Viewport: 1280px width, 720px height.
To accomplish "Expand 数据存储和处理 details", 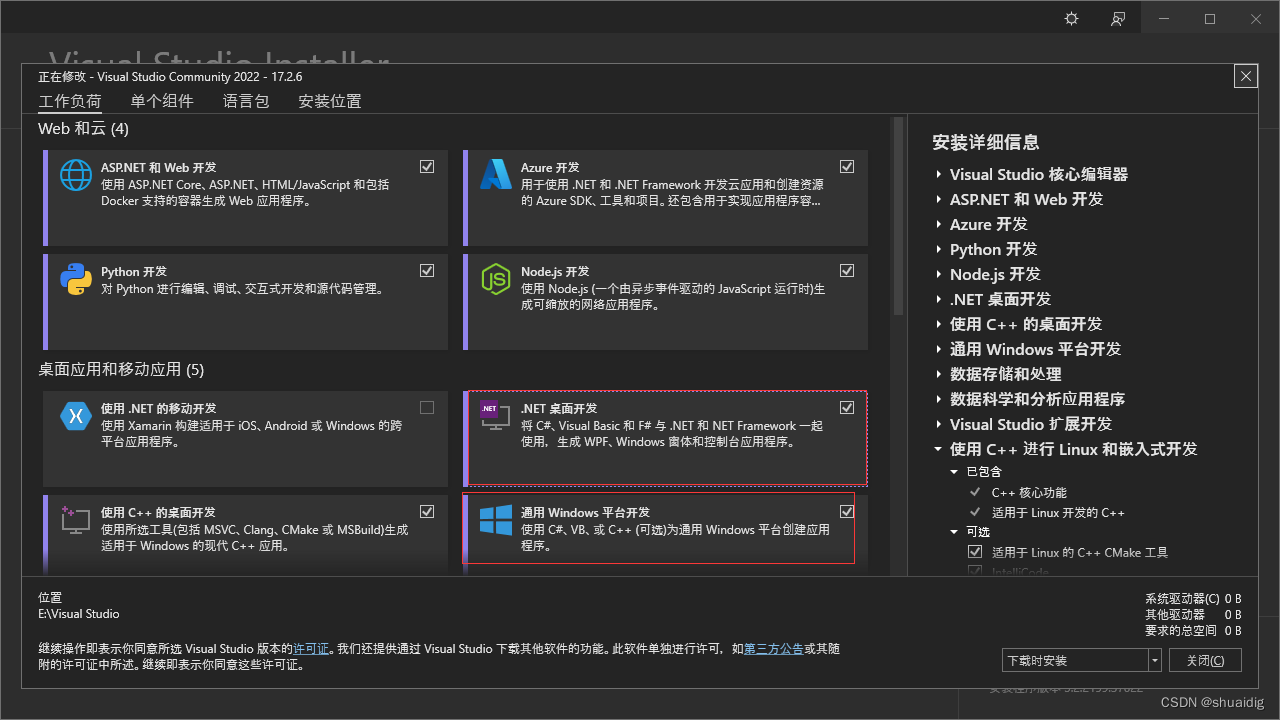I will (939, 374).
